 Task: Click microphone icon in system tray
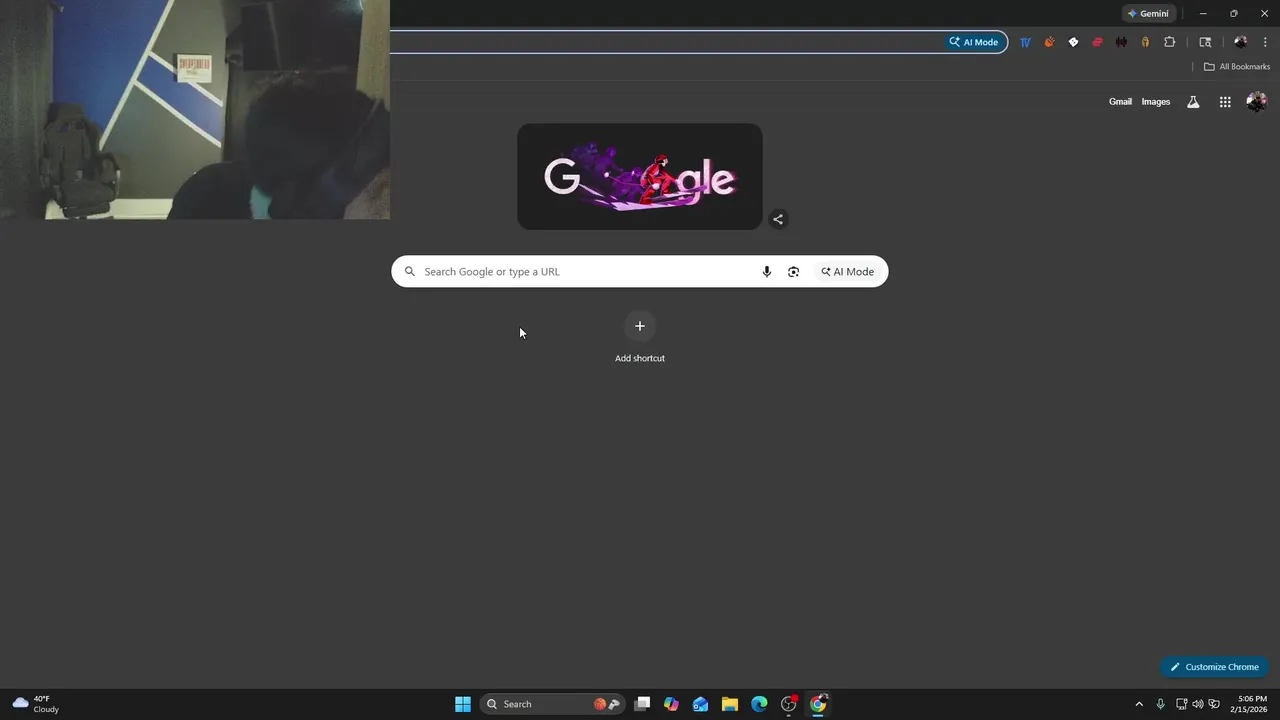pyautogui.click(x=1160, y=704)
